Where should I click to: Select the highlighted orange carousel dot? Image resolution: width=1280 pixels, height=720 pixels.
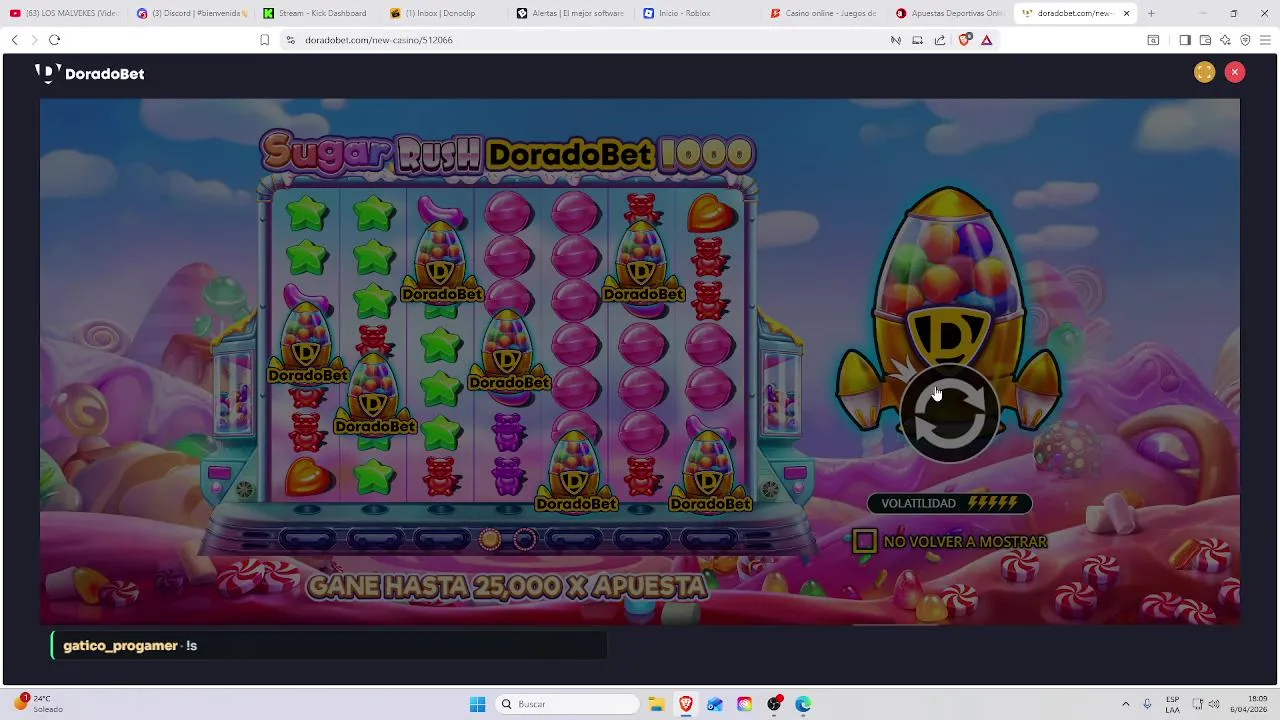click(x=489, y=540)
